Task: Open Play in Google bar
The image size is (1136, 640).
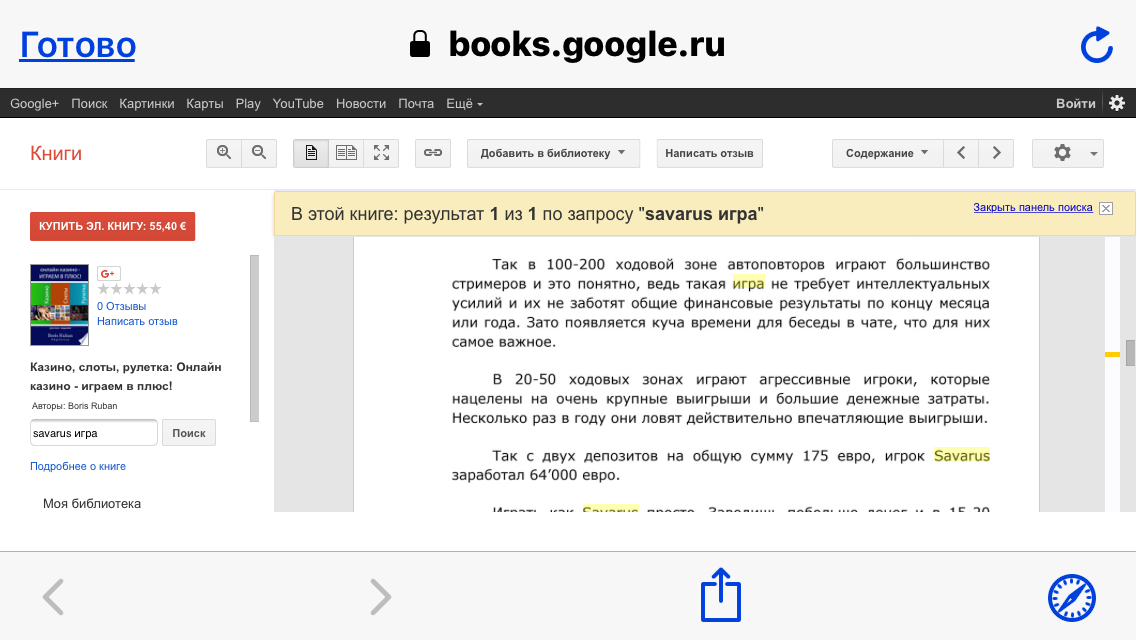Action: pyautogui.click(x=248, y=104)
